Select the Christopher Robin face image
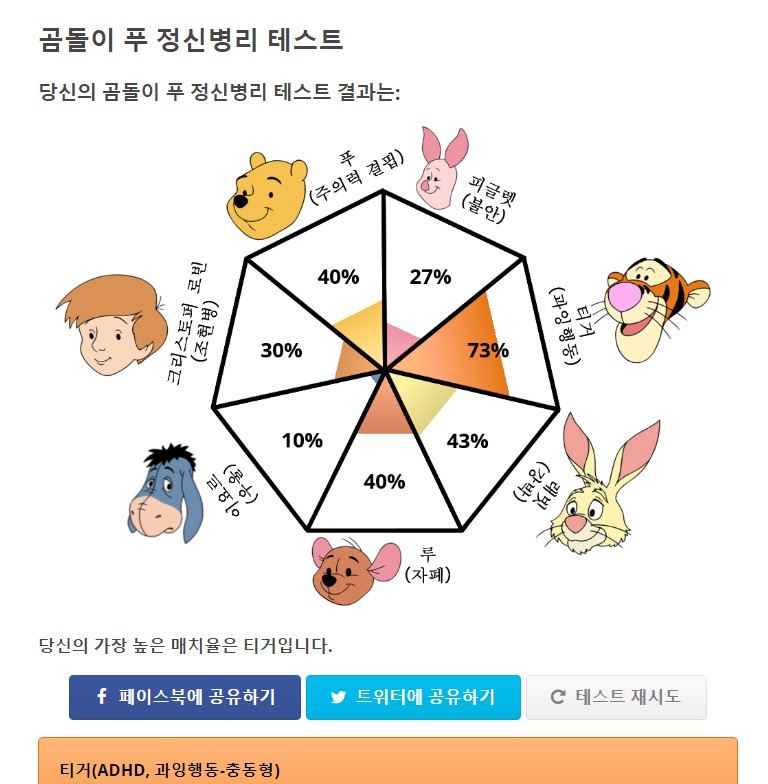 (x=112, y=324)
